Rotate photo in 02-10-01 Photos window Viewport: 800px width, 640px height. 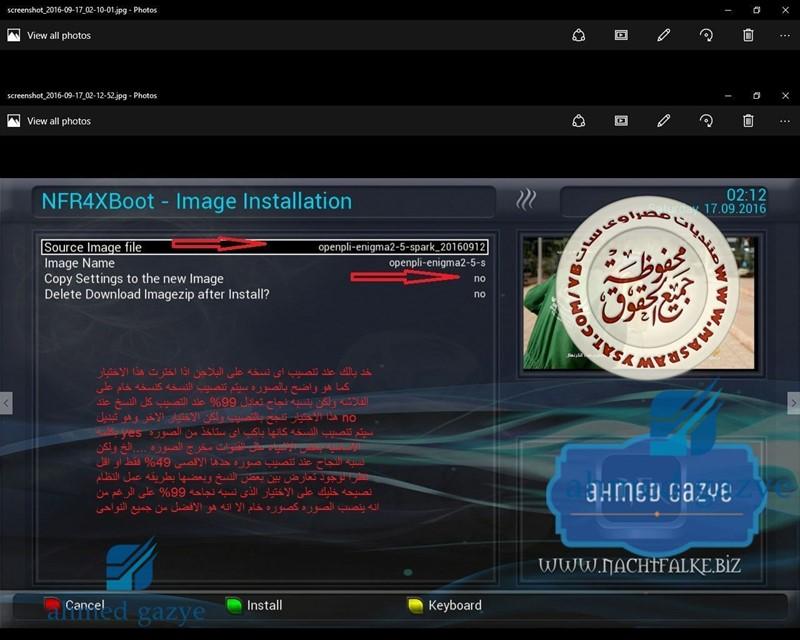[x=706, y=35]
